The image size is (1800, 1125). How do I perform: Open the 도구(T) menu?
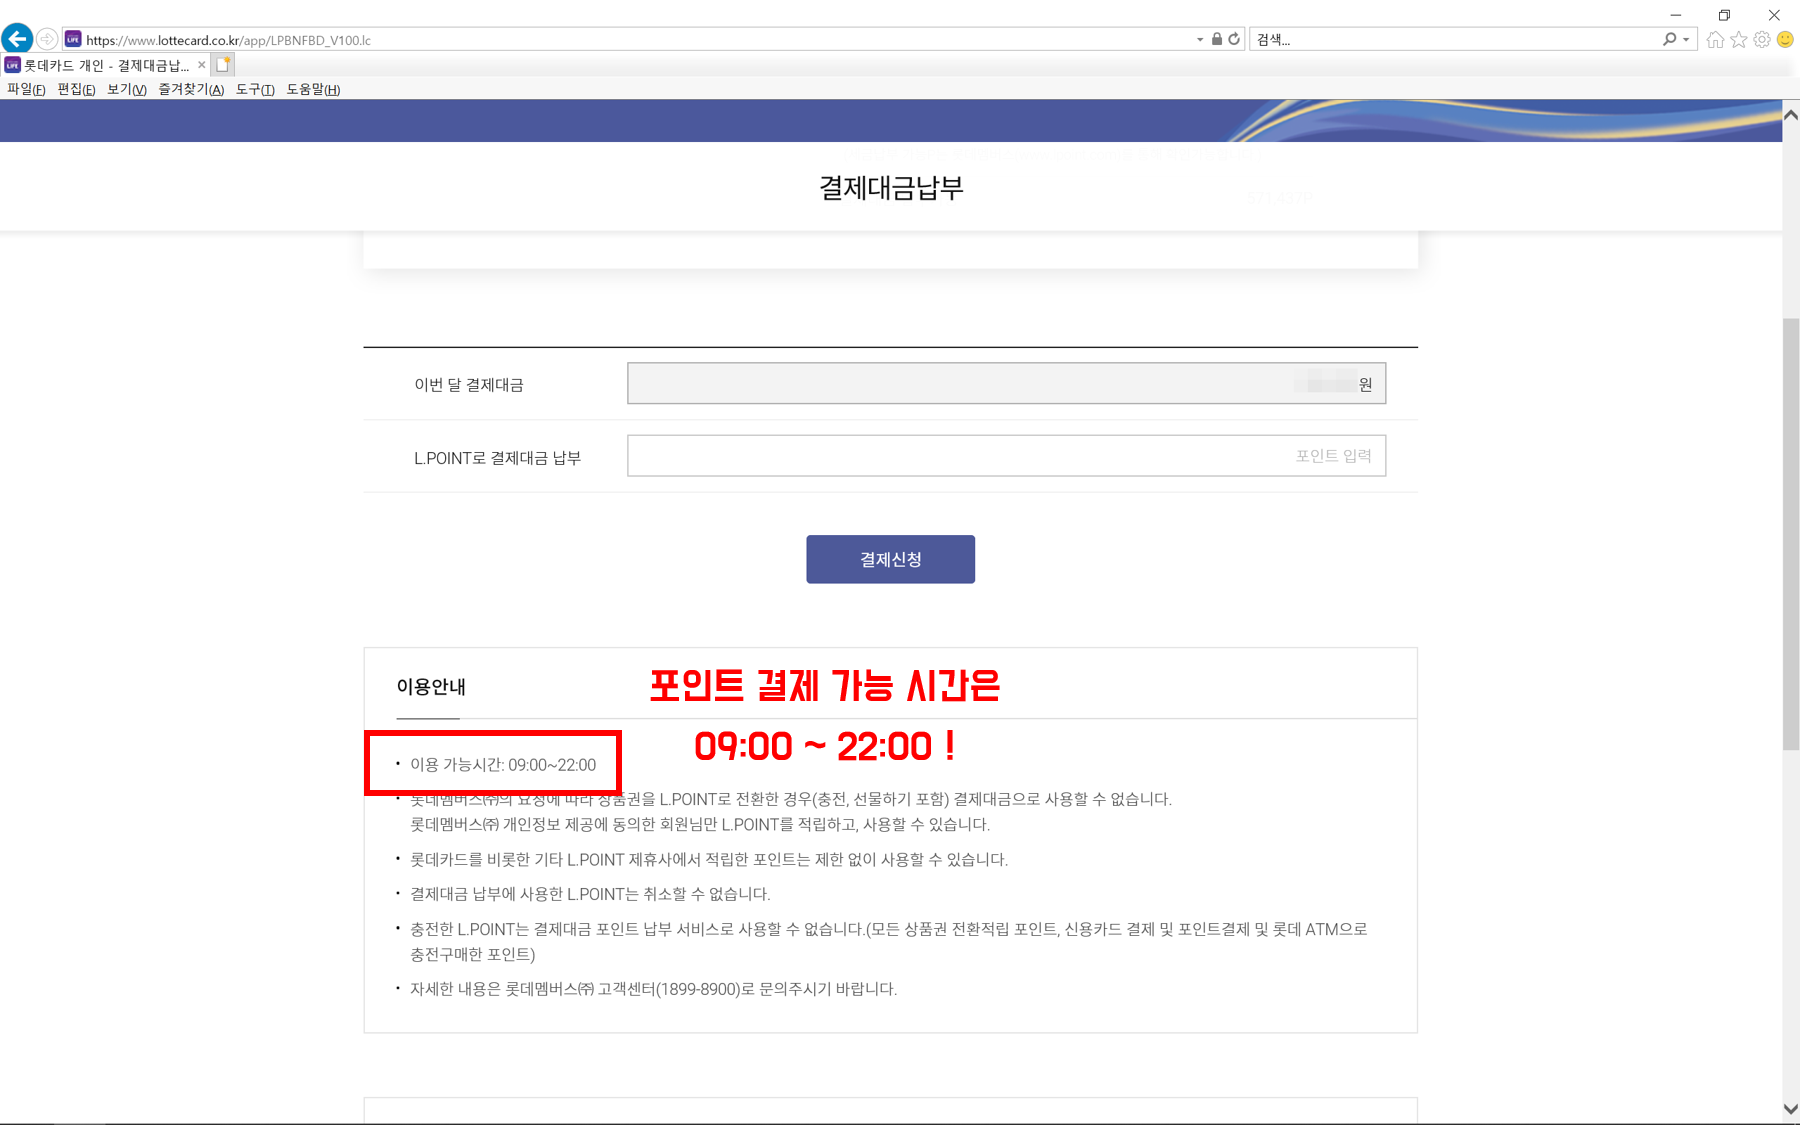coord(255,89)
